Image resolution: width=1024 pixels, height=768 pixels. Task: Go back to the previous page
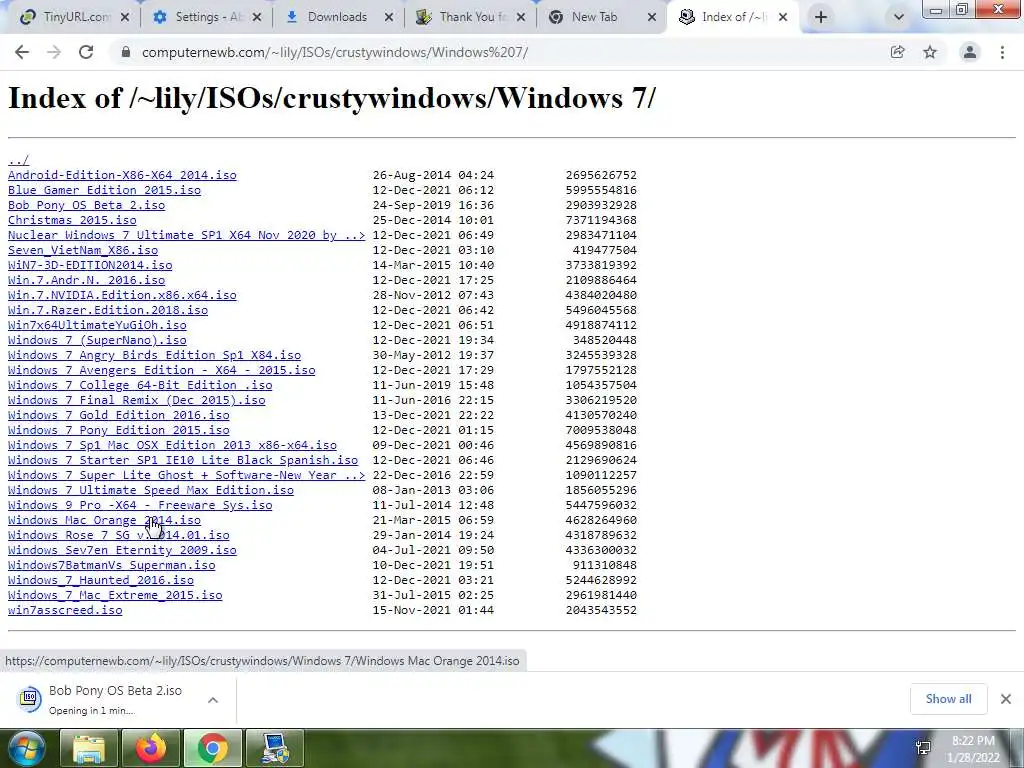[x=22, y=52]
